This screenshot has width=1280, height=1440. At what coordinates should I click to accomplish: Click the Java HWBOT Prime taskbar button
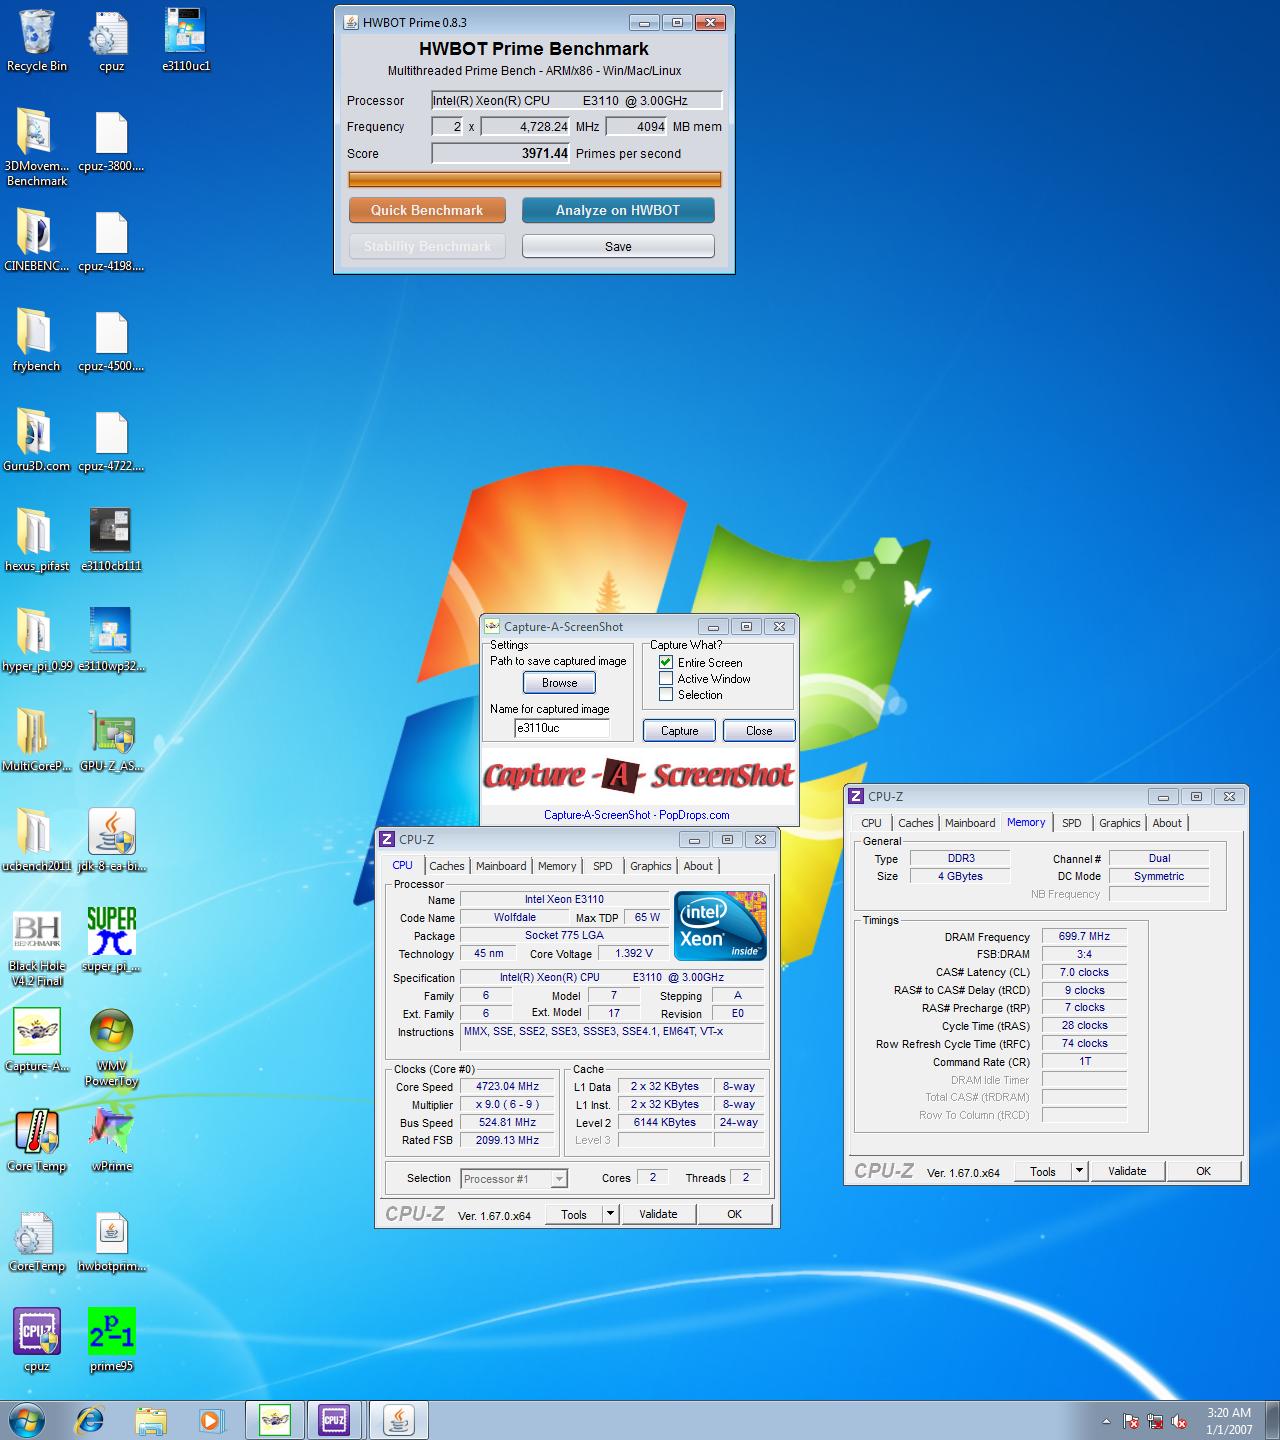click(x=399, y=1420)
